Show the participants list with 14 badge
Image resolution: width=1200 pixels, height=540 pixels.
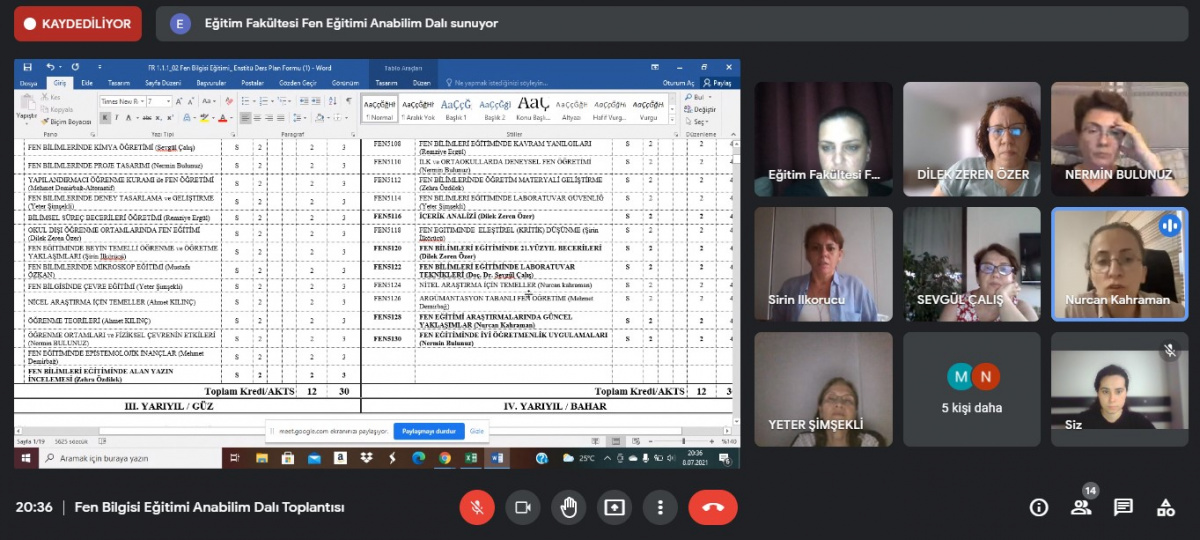click(x=1081, y=507)
